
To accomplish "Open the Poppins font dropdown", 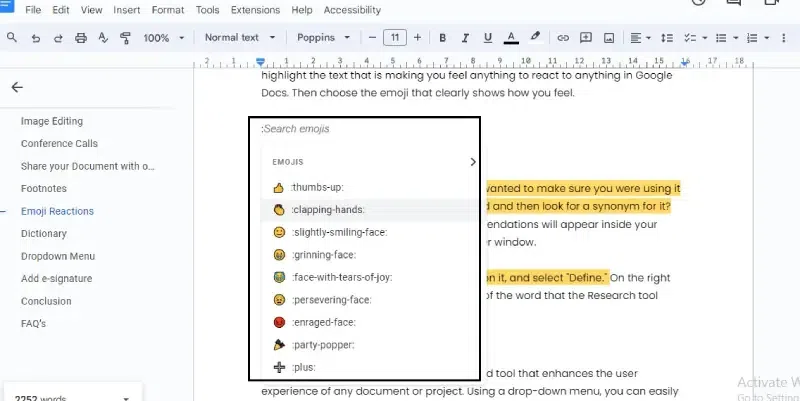I will tap(323, 37).
